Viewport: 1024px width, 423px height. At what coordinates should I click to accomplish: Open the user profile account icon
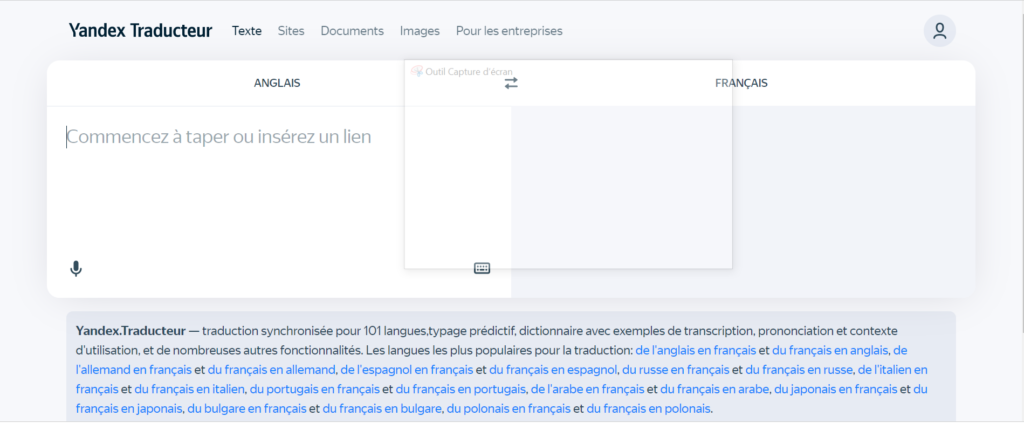pyautogui.click(x=939, y=31)
